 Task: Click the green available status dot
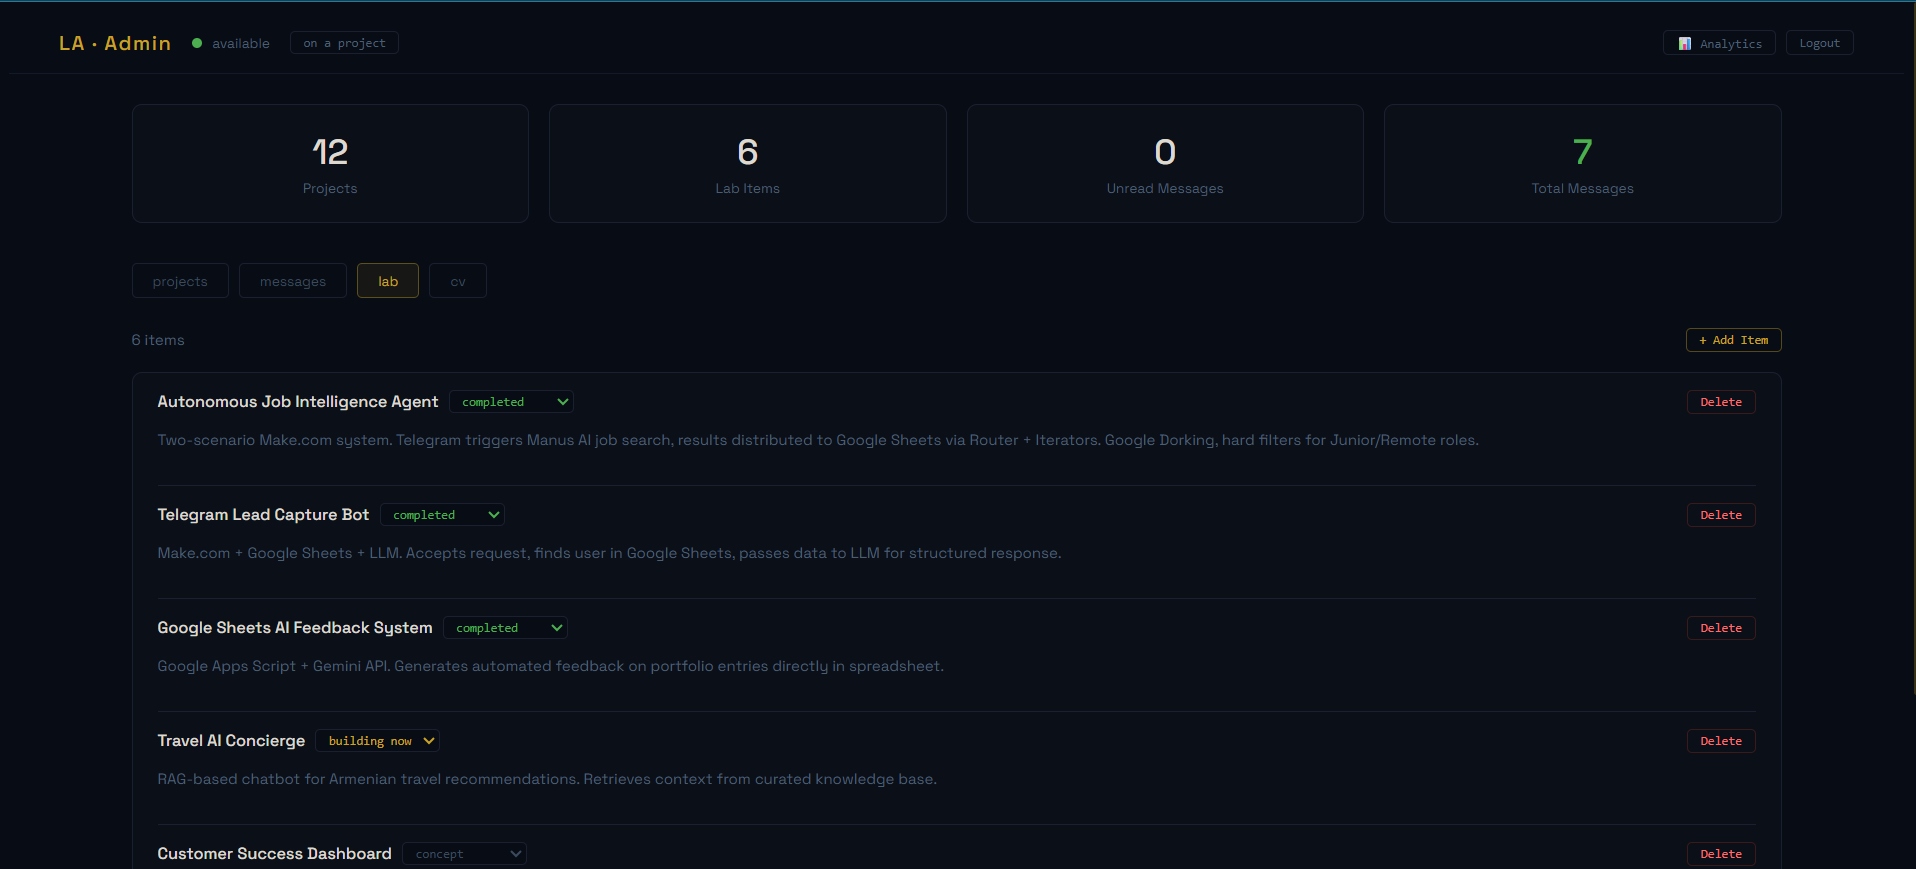[197, 43]
